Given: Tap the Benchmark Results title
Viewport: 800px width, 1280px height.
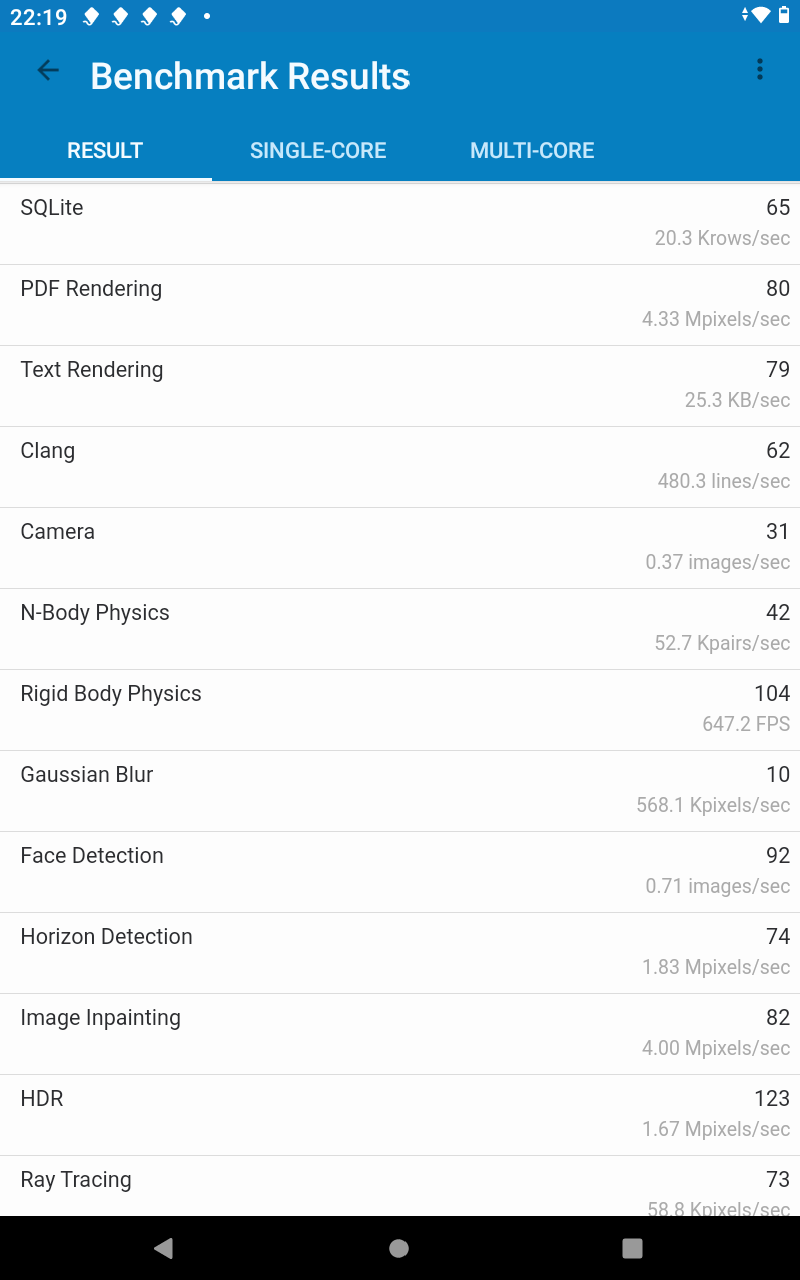Looking at the screenshot, I should [x=250, y=76].
